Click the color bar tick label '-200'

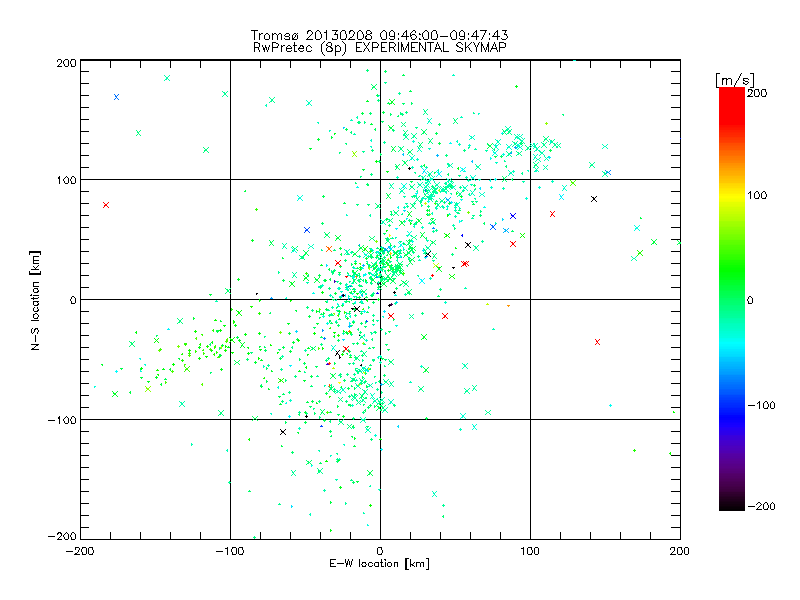click(761, 506)
